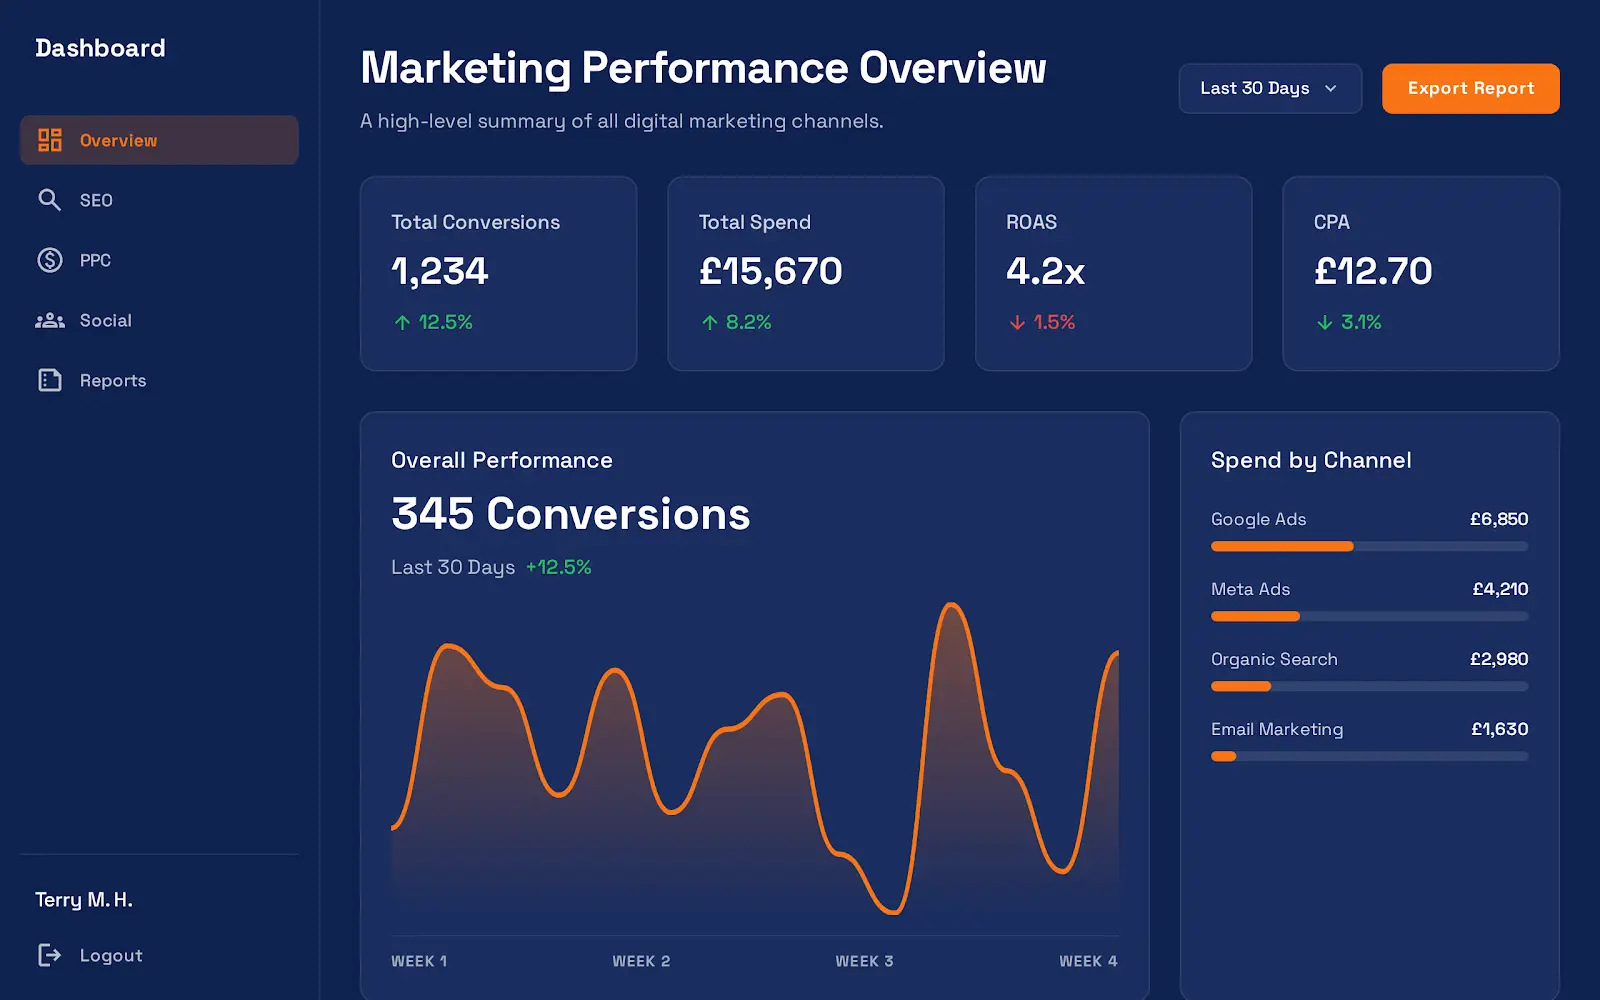Go to the Social section label
This screenshot has width=1600, height=1000.
106,320
